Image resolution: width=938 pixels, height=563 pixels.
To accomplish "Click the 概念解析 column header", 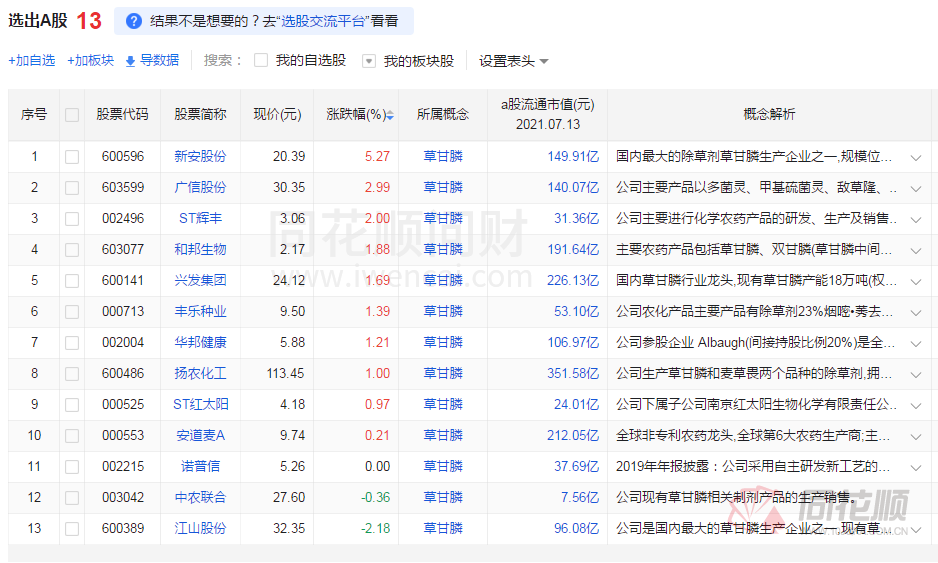I will click(769, 114).
